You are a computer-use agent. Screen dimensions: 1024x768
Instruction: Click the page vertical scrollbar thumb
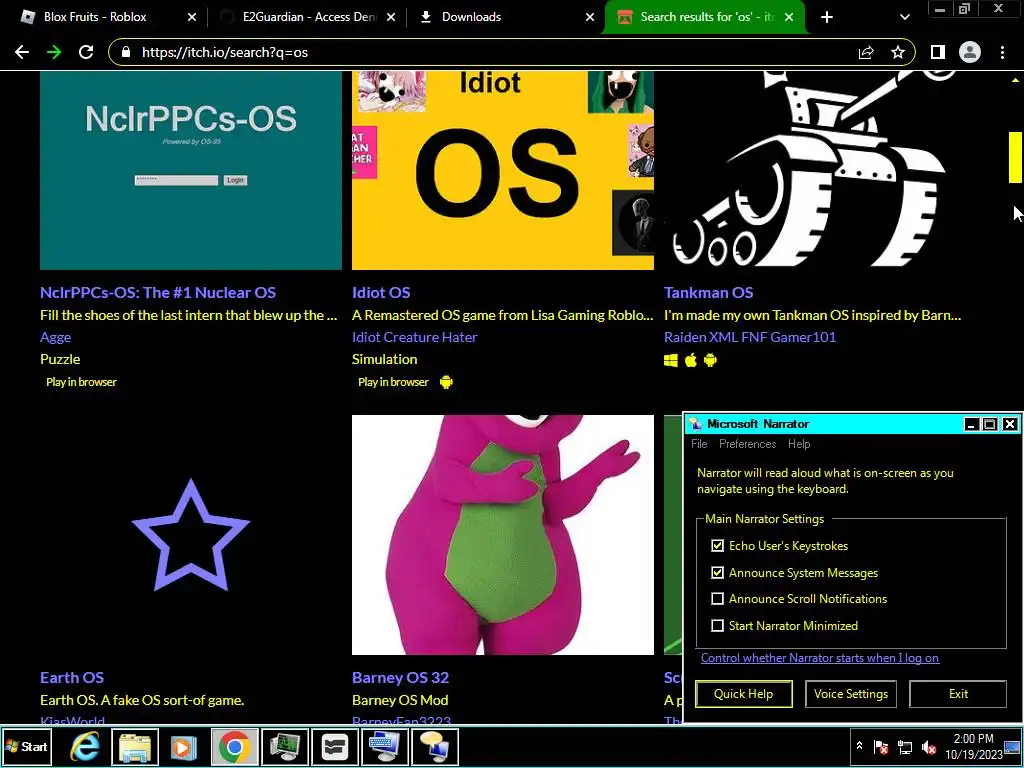point(1015,157)
